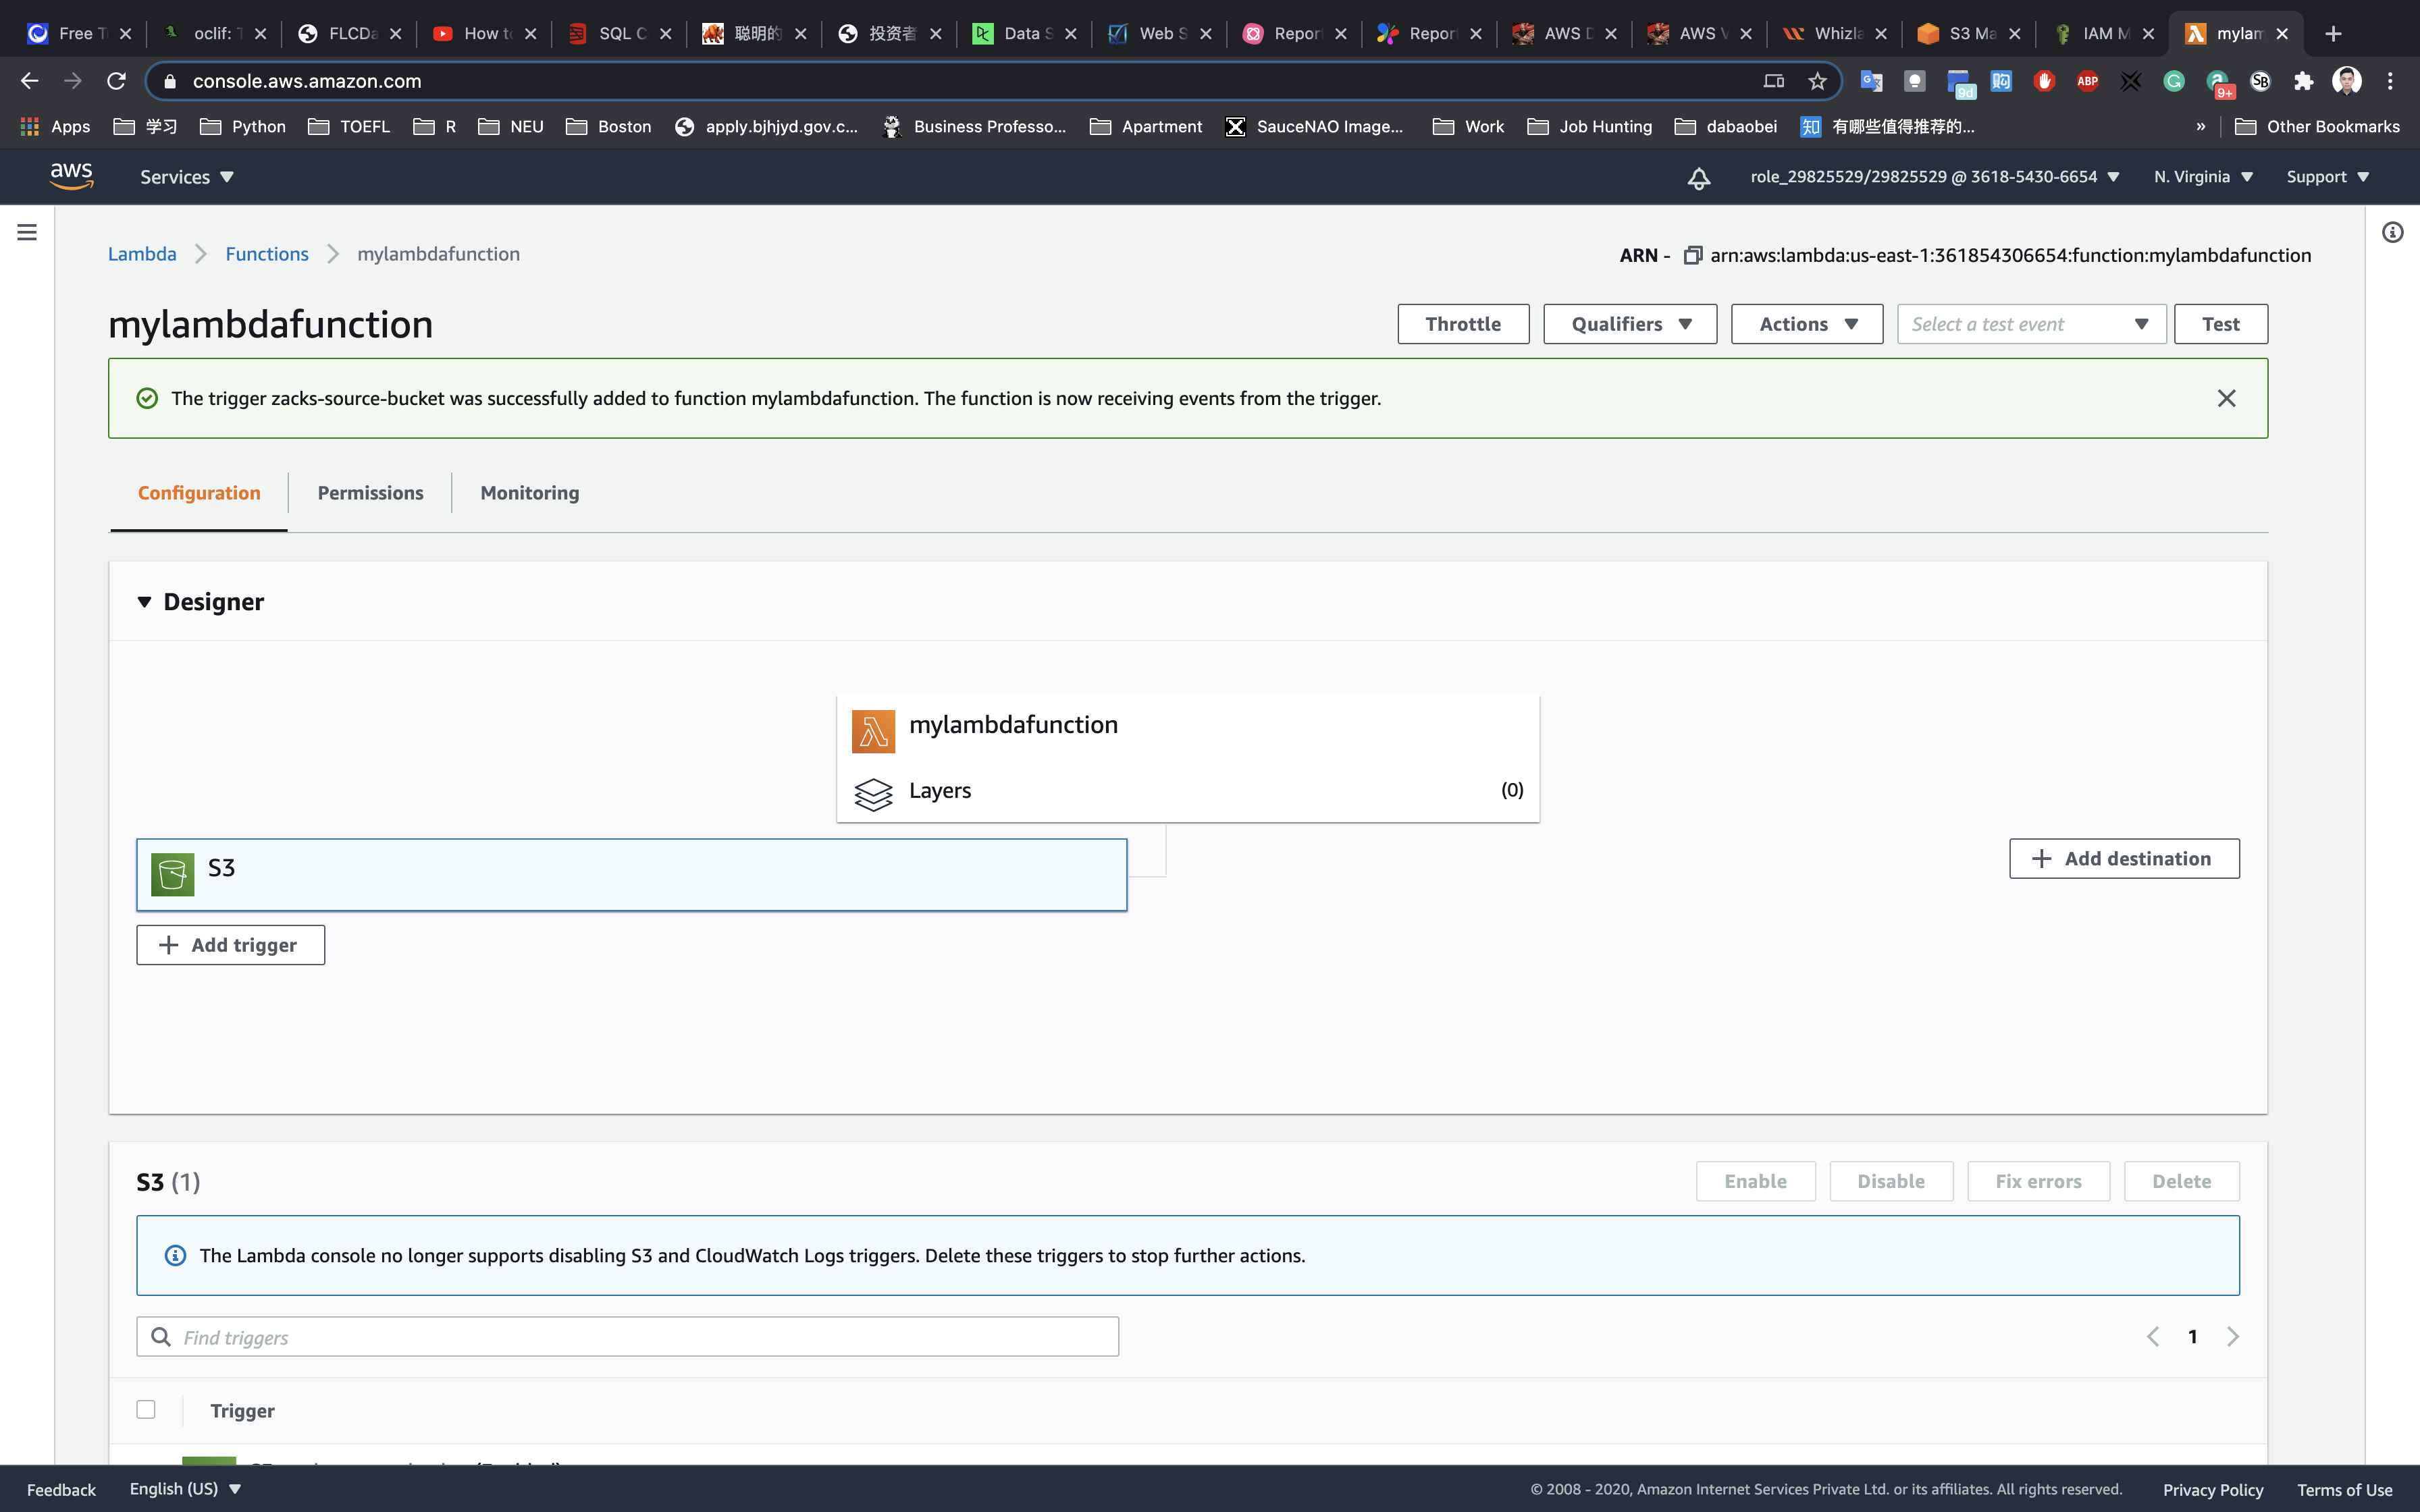Click the info panel icon
This screenshot has height=1512, width=2420.
coord(2392,232)
